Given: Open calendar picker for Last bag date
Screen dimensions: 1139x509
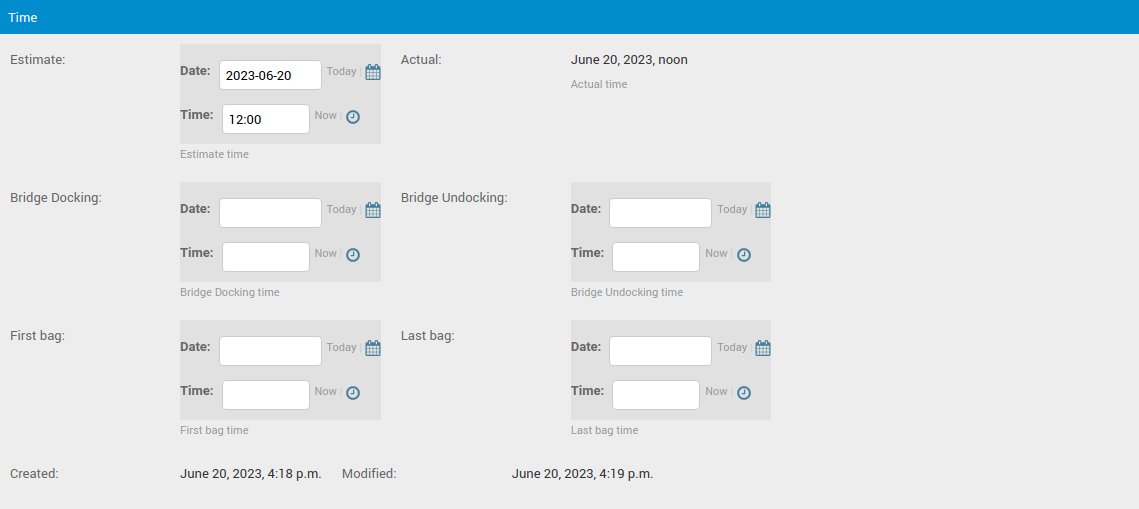Looking at the screenshot, I should (x=763, y=348).
